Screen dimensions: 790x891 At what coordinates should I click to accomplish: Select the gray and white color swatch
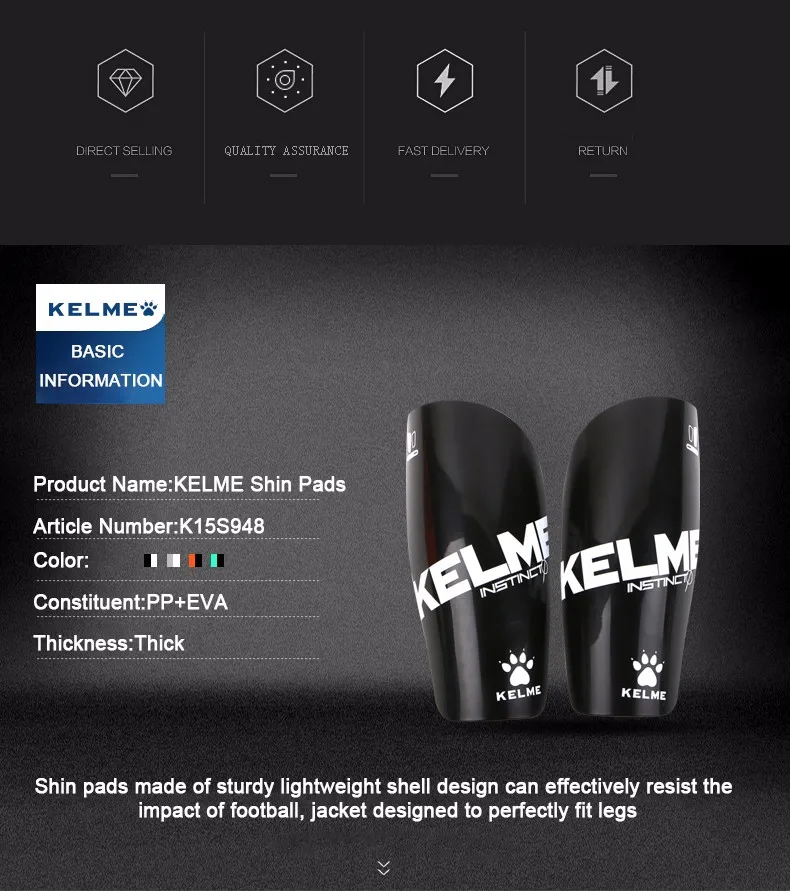[173, 560]
